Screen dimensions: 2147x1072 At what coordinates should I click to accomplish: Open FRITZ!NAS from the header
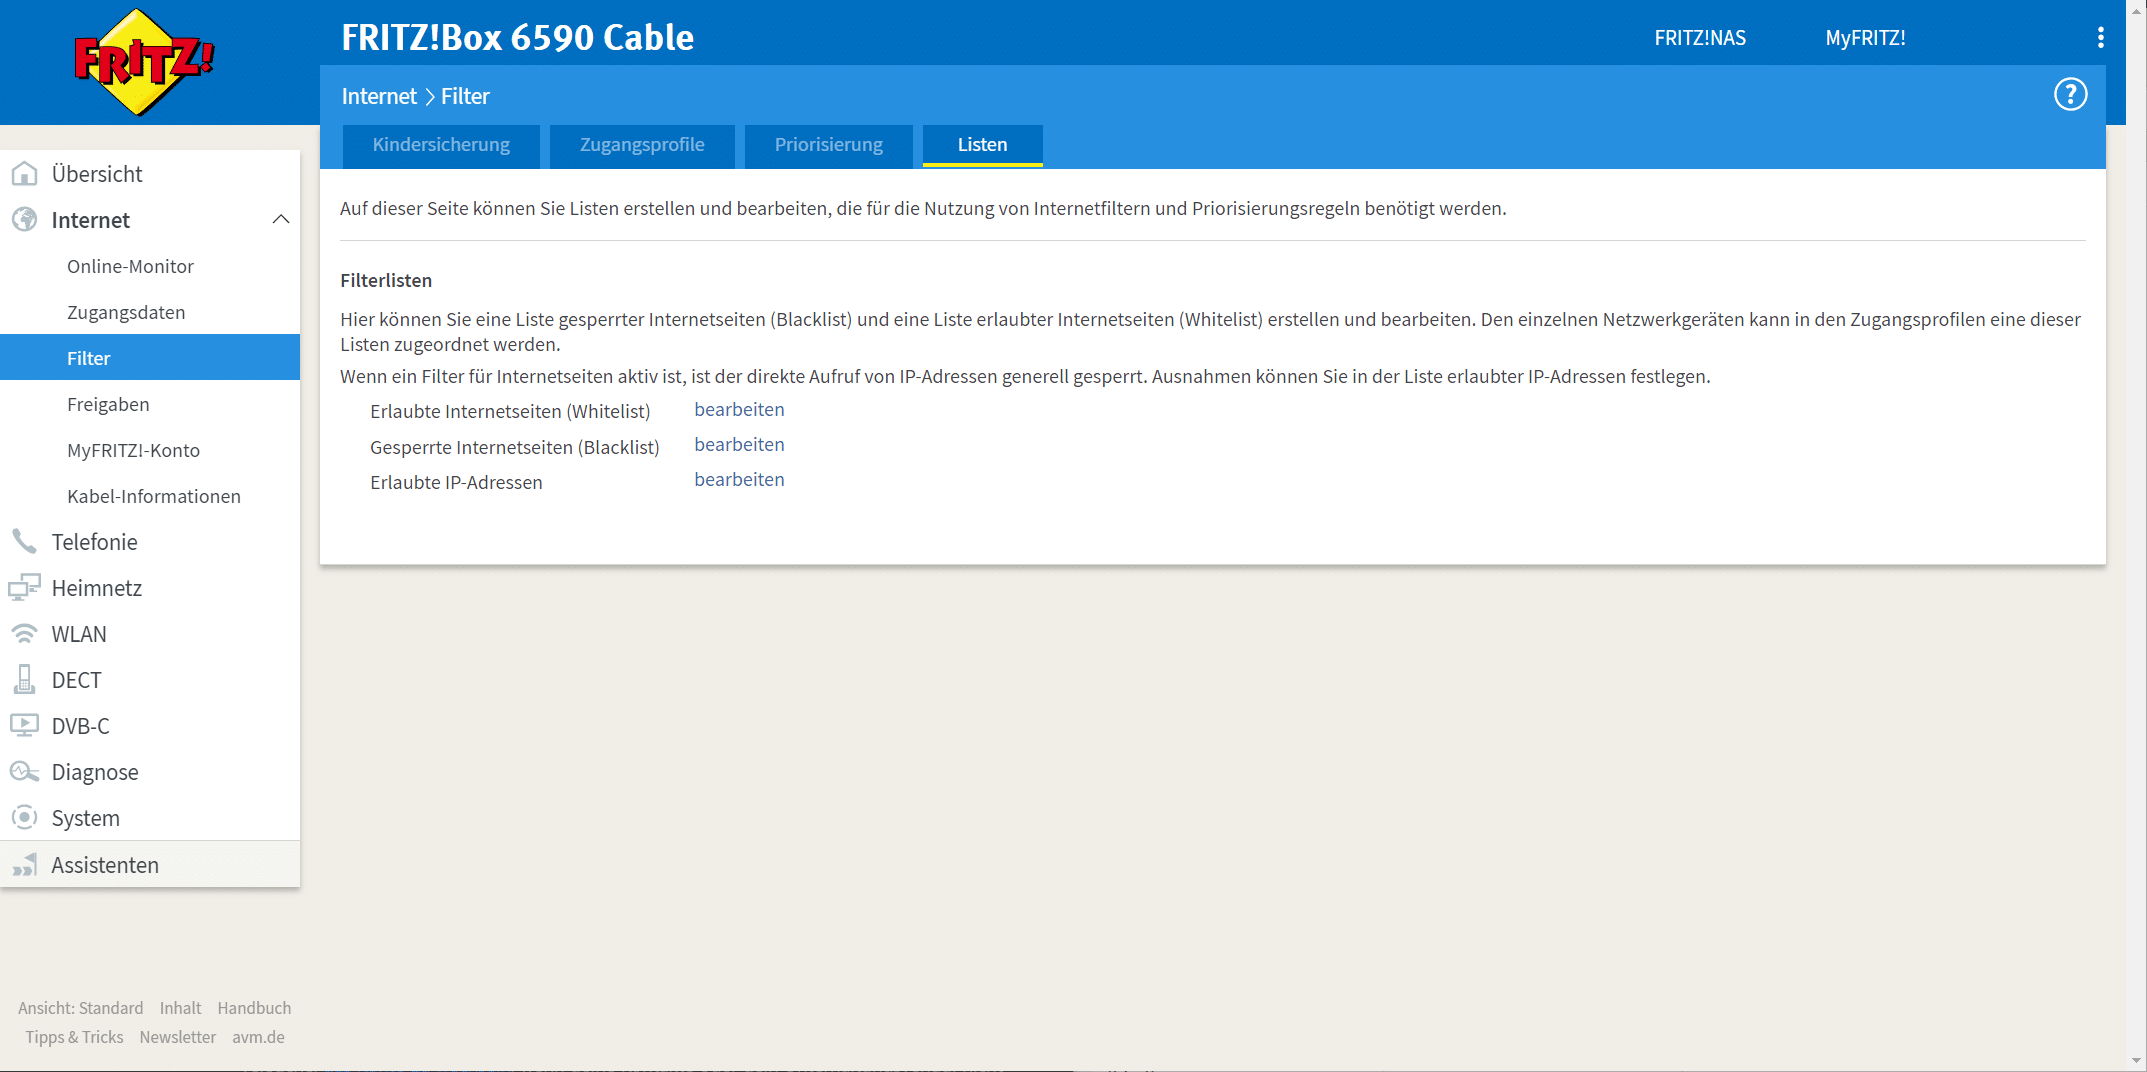(1700, 38)
